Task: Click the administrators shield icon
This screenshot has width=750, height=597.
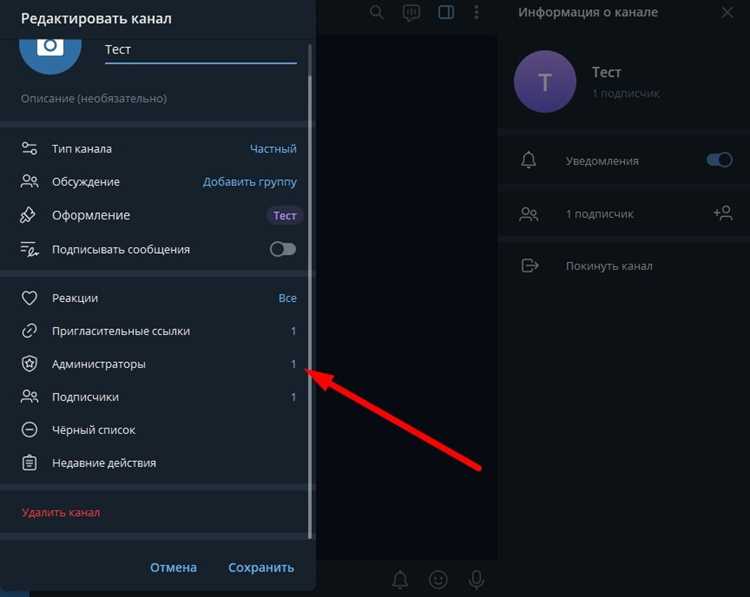Action: [x=29, y=364]
